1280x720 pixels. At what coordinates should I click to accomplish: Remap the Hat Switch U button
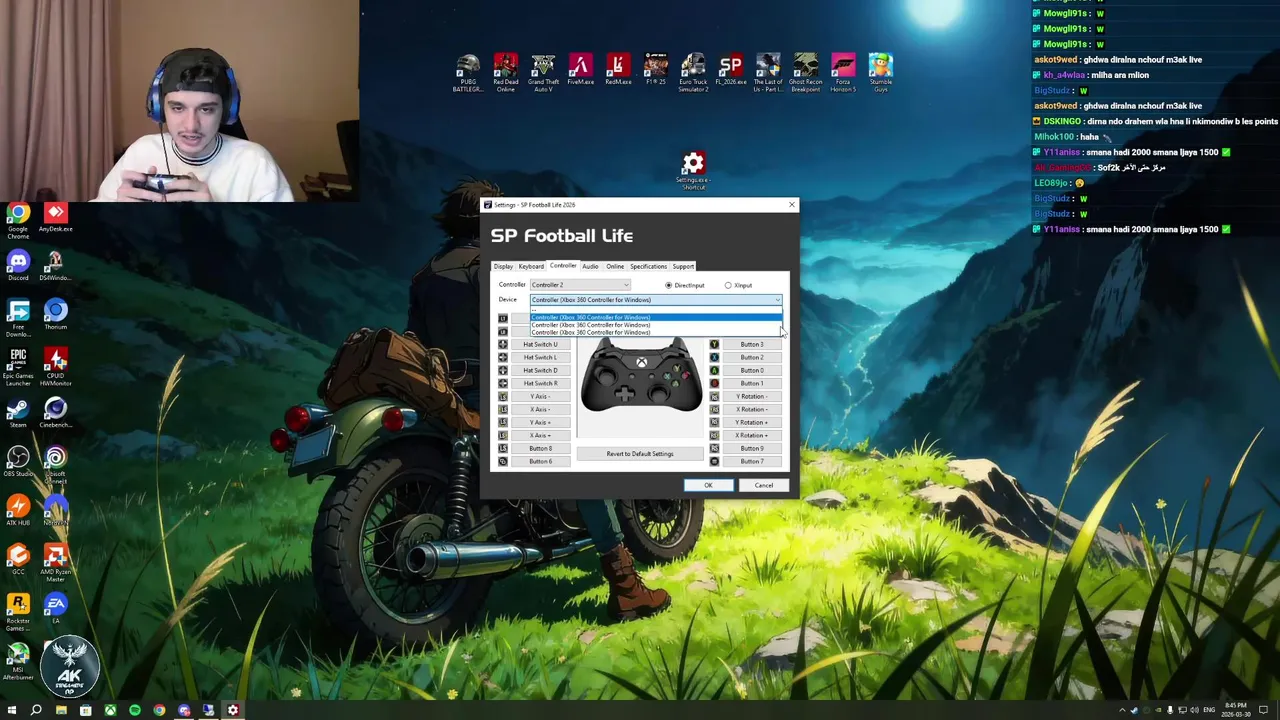540,344
